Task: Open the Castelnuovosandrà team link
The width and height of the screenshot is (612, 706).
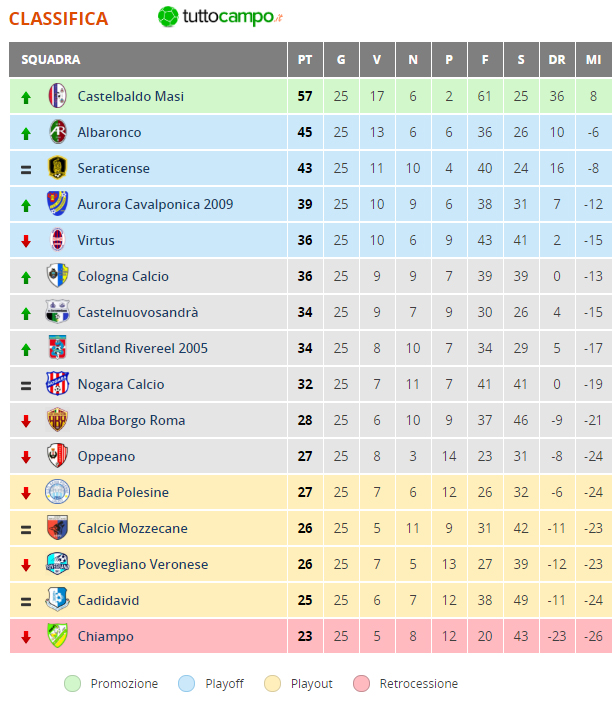Action: [137, 312]
